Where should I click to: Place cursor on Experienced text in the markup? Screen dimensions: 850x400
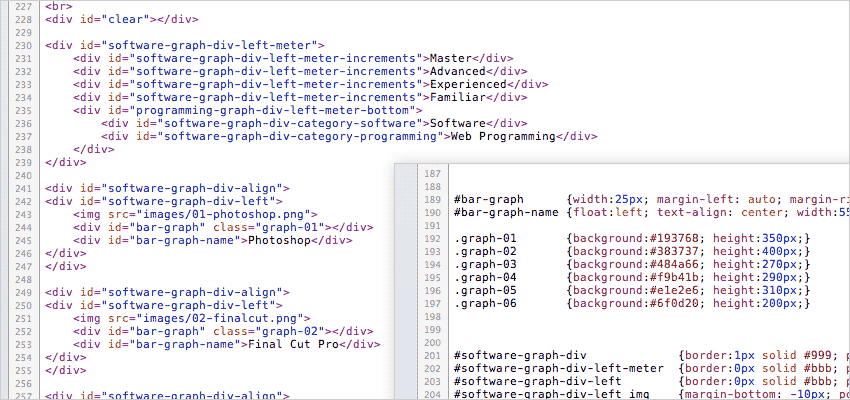point(467,84)
